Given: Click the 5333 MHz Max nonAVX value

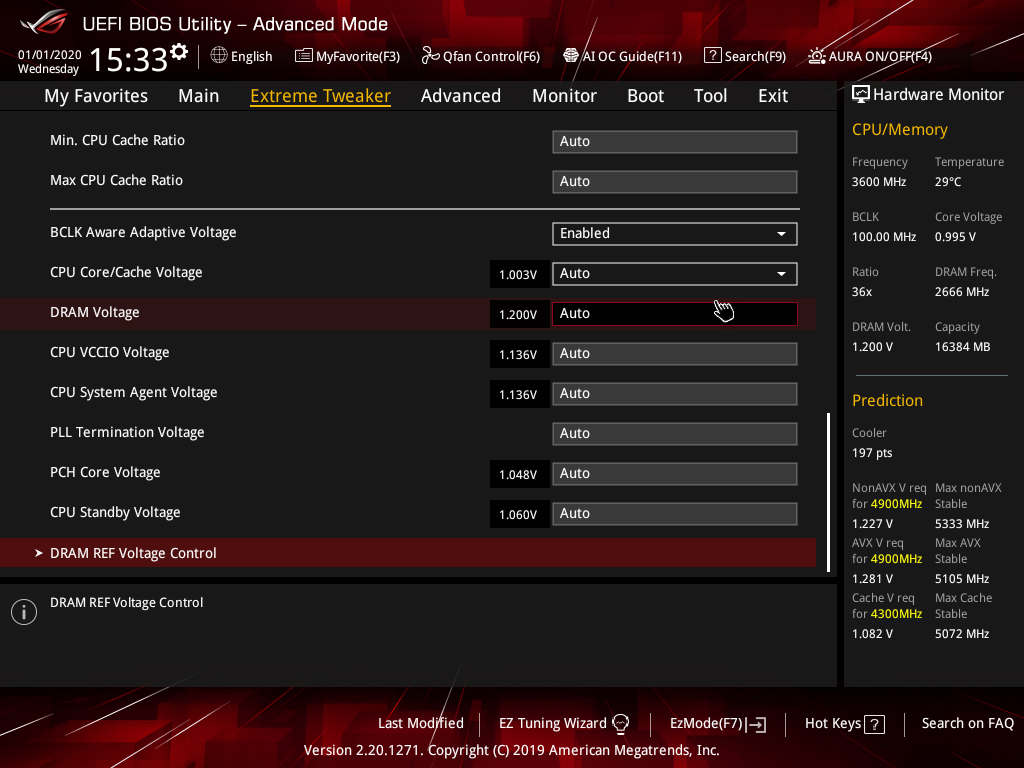Looking at the screenshot, I should point(961,524).
